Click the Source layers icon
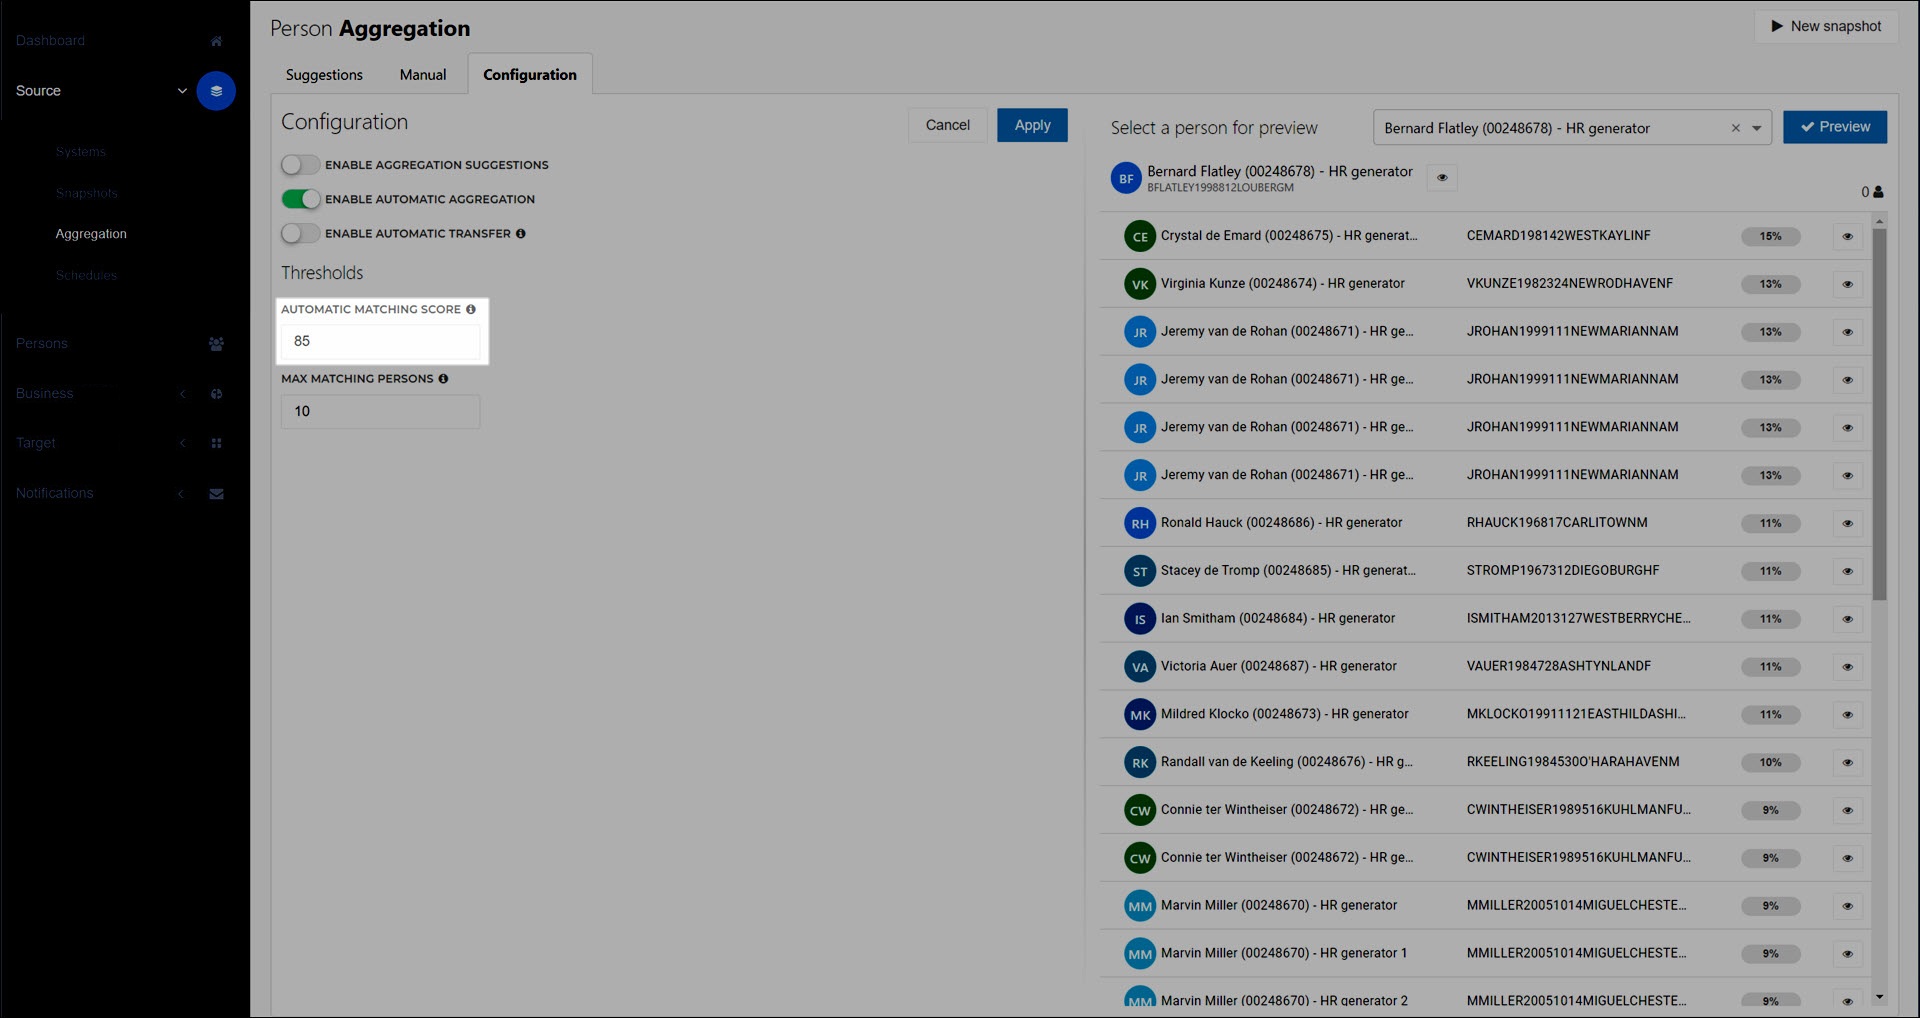 point(216,91)
